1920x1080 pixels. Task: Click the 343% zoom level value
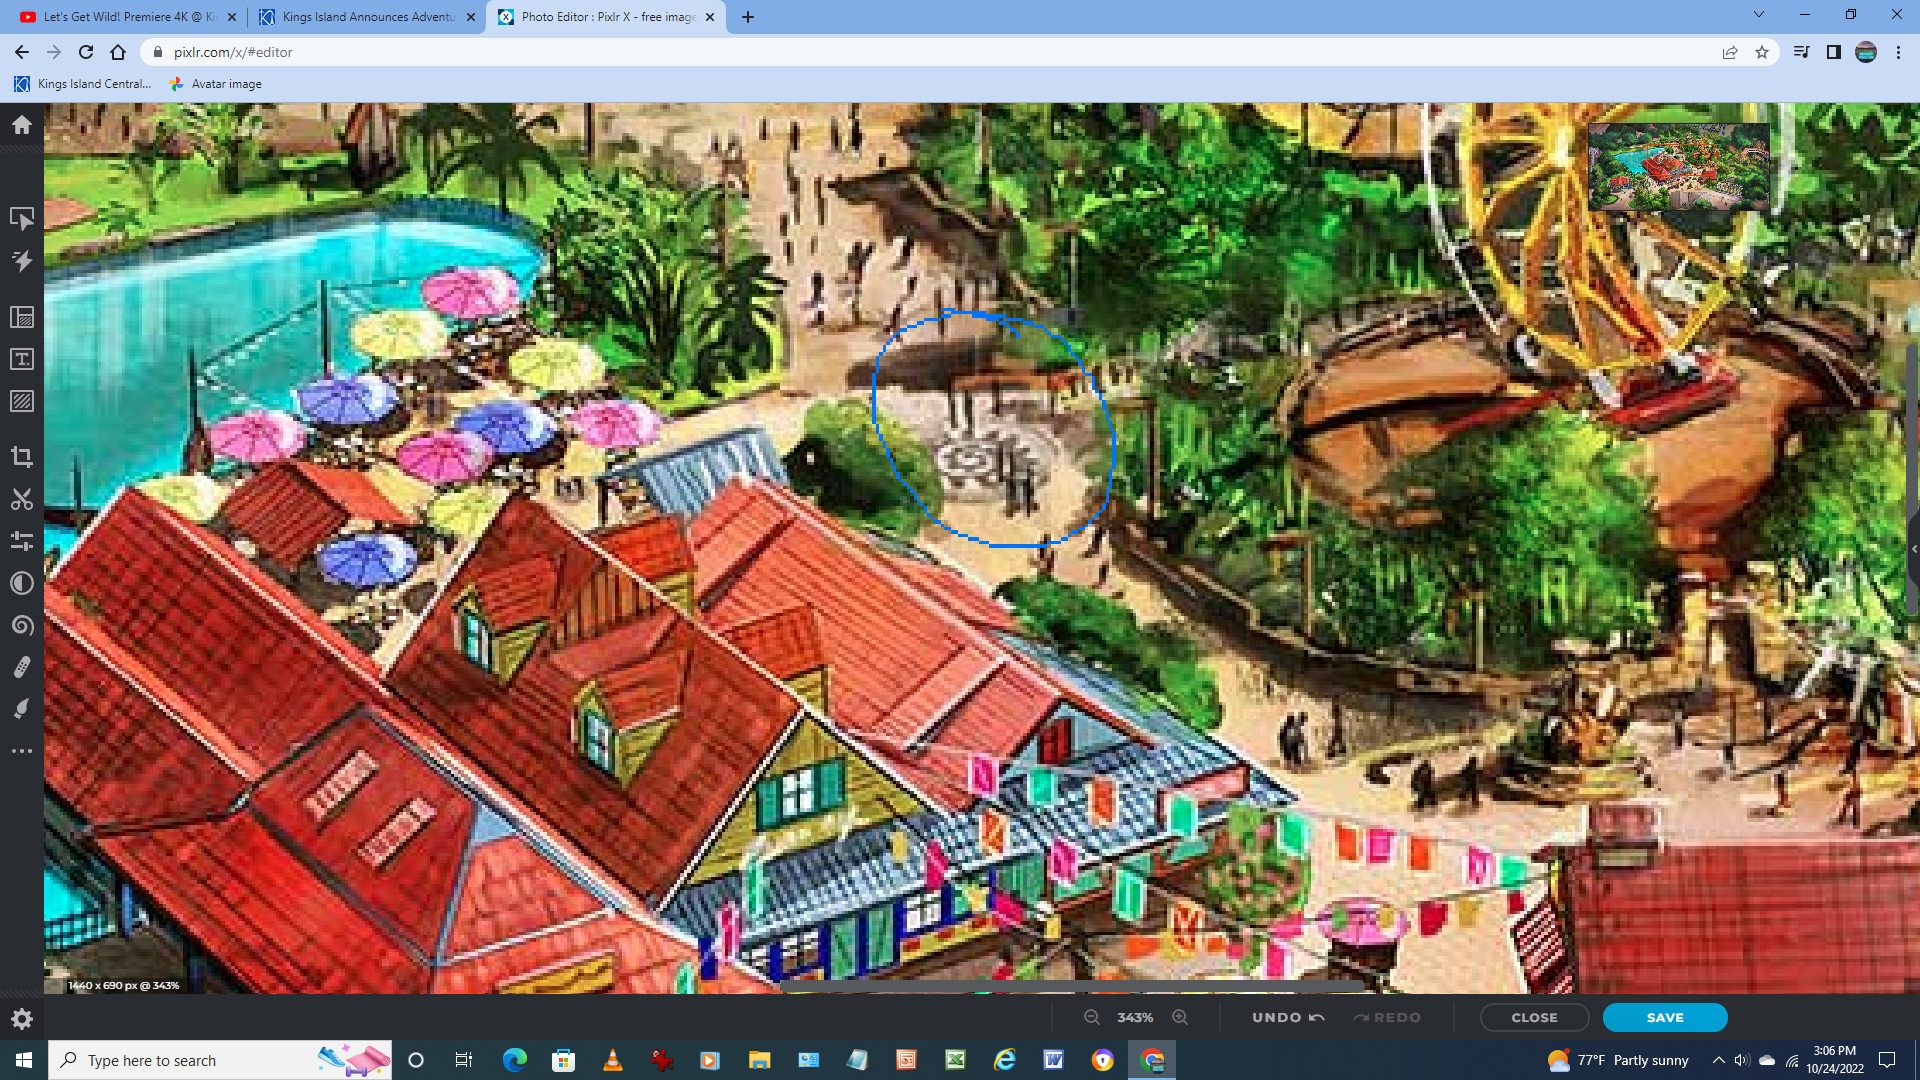pos(1135,1017)
